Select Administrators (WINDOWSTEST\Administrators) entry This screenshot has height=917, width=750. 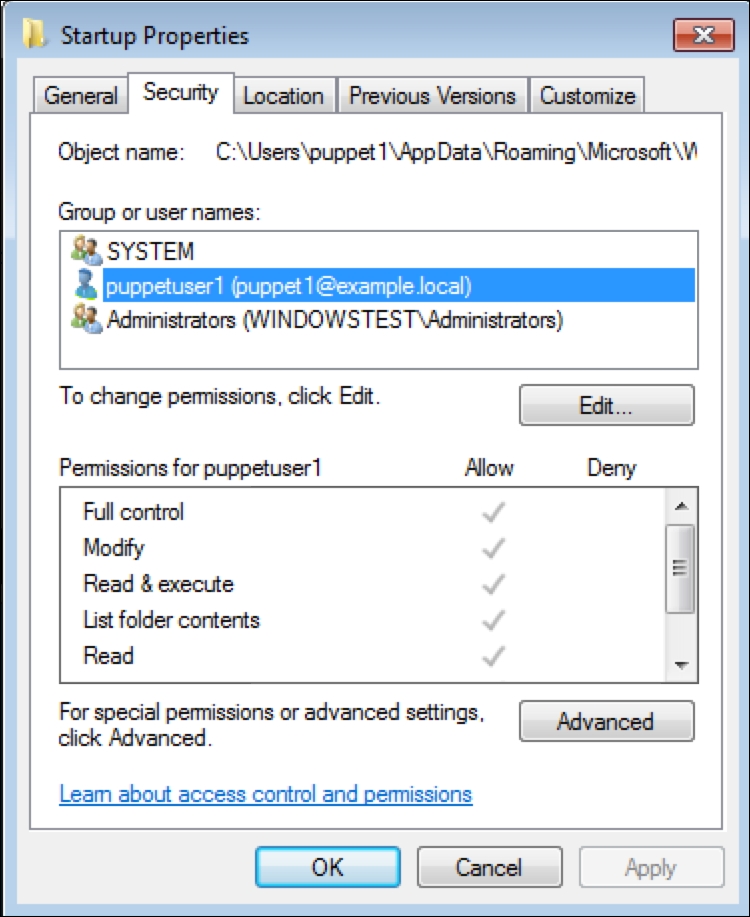coord(335,320)
